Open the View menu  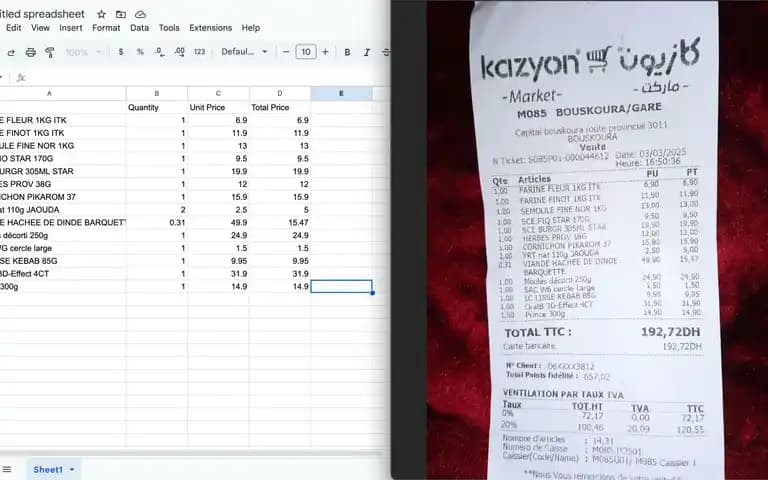[40, 28]
